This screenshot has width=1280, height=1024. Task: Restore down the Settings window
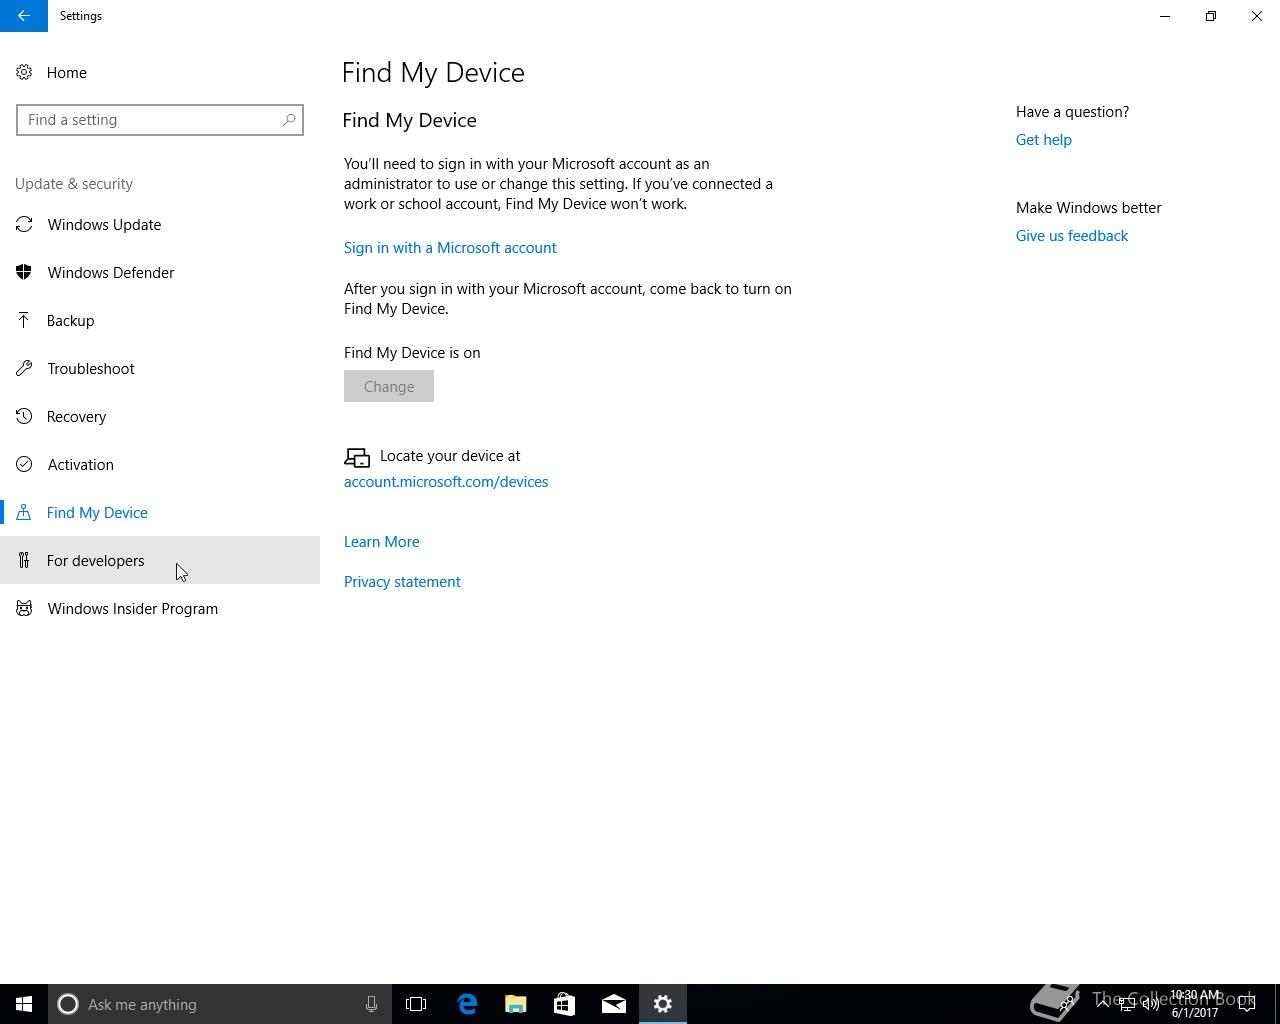coord(1211,16)
